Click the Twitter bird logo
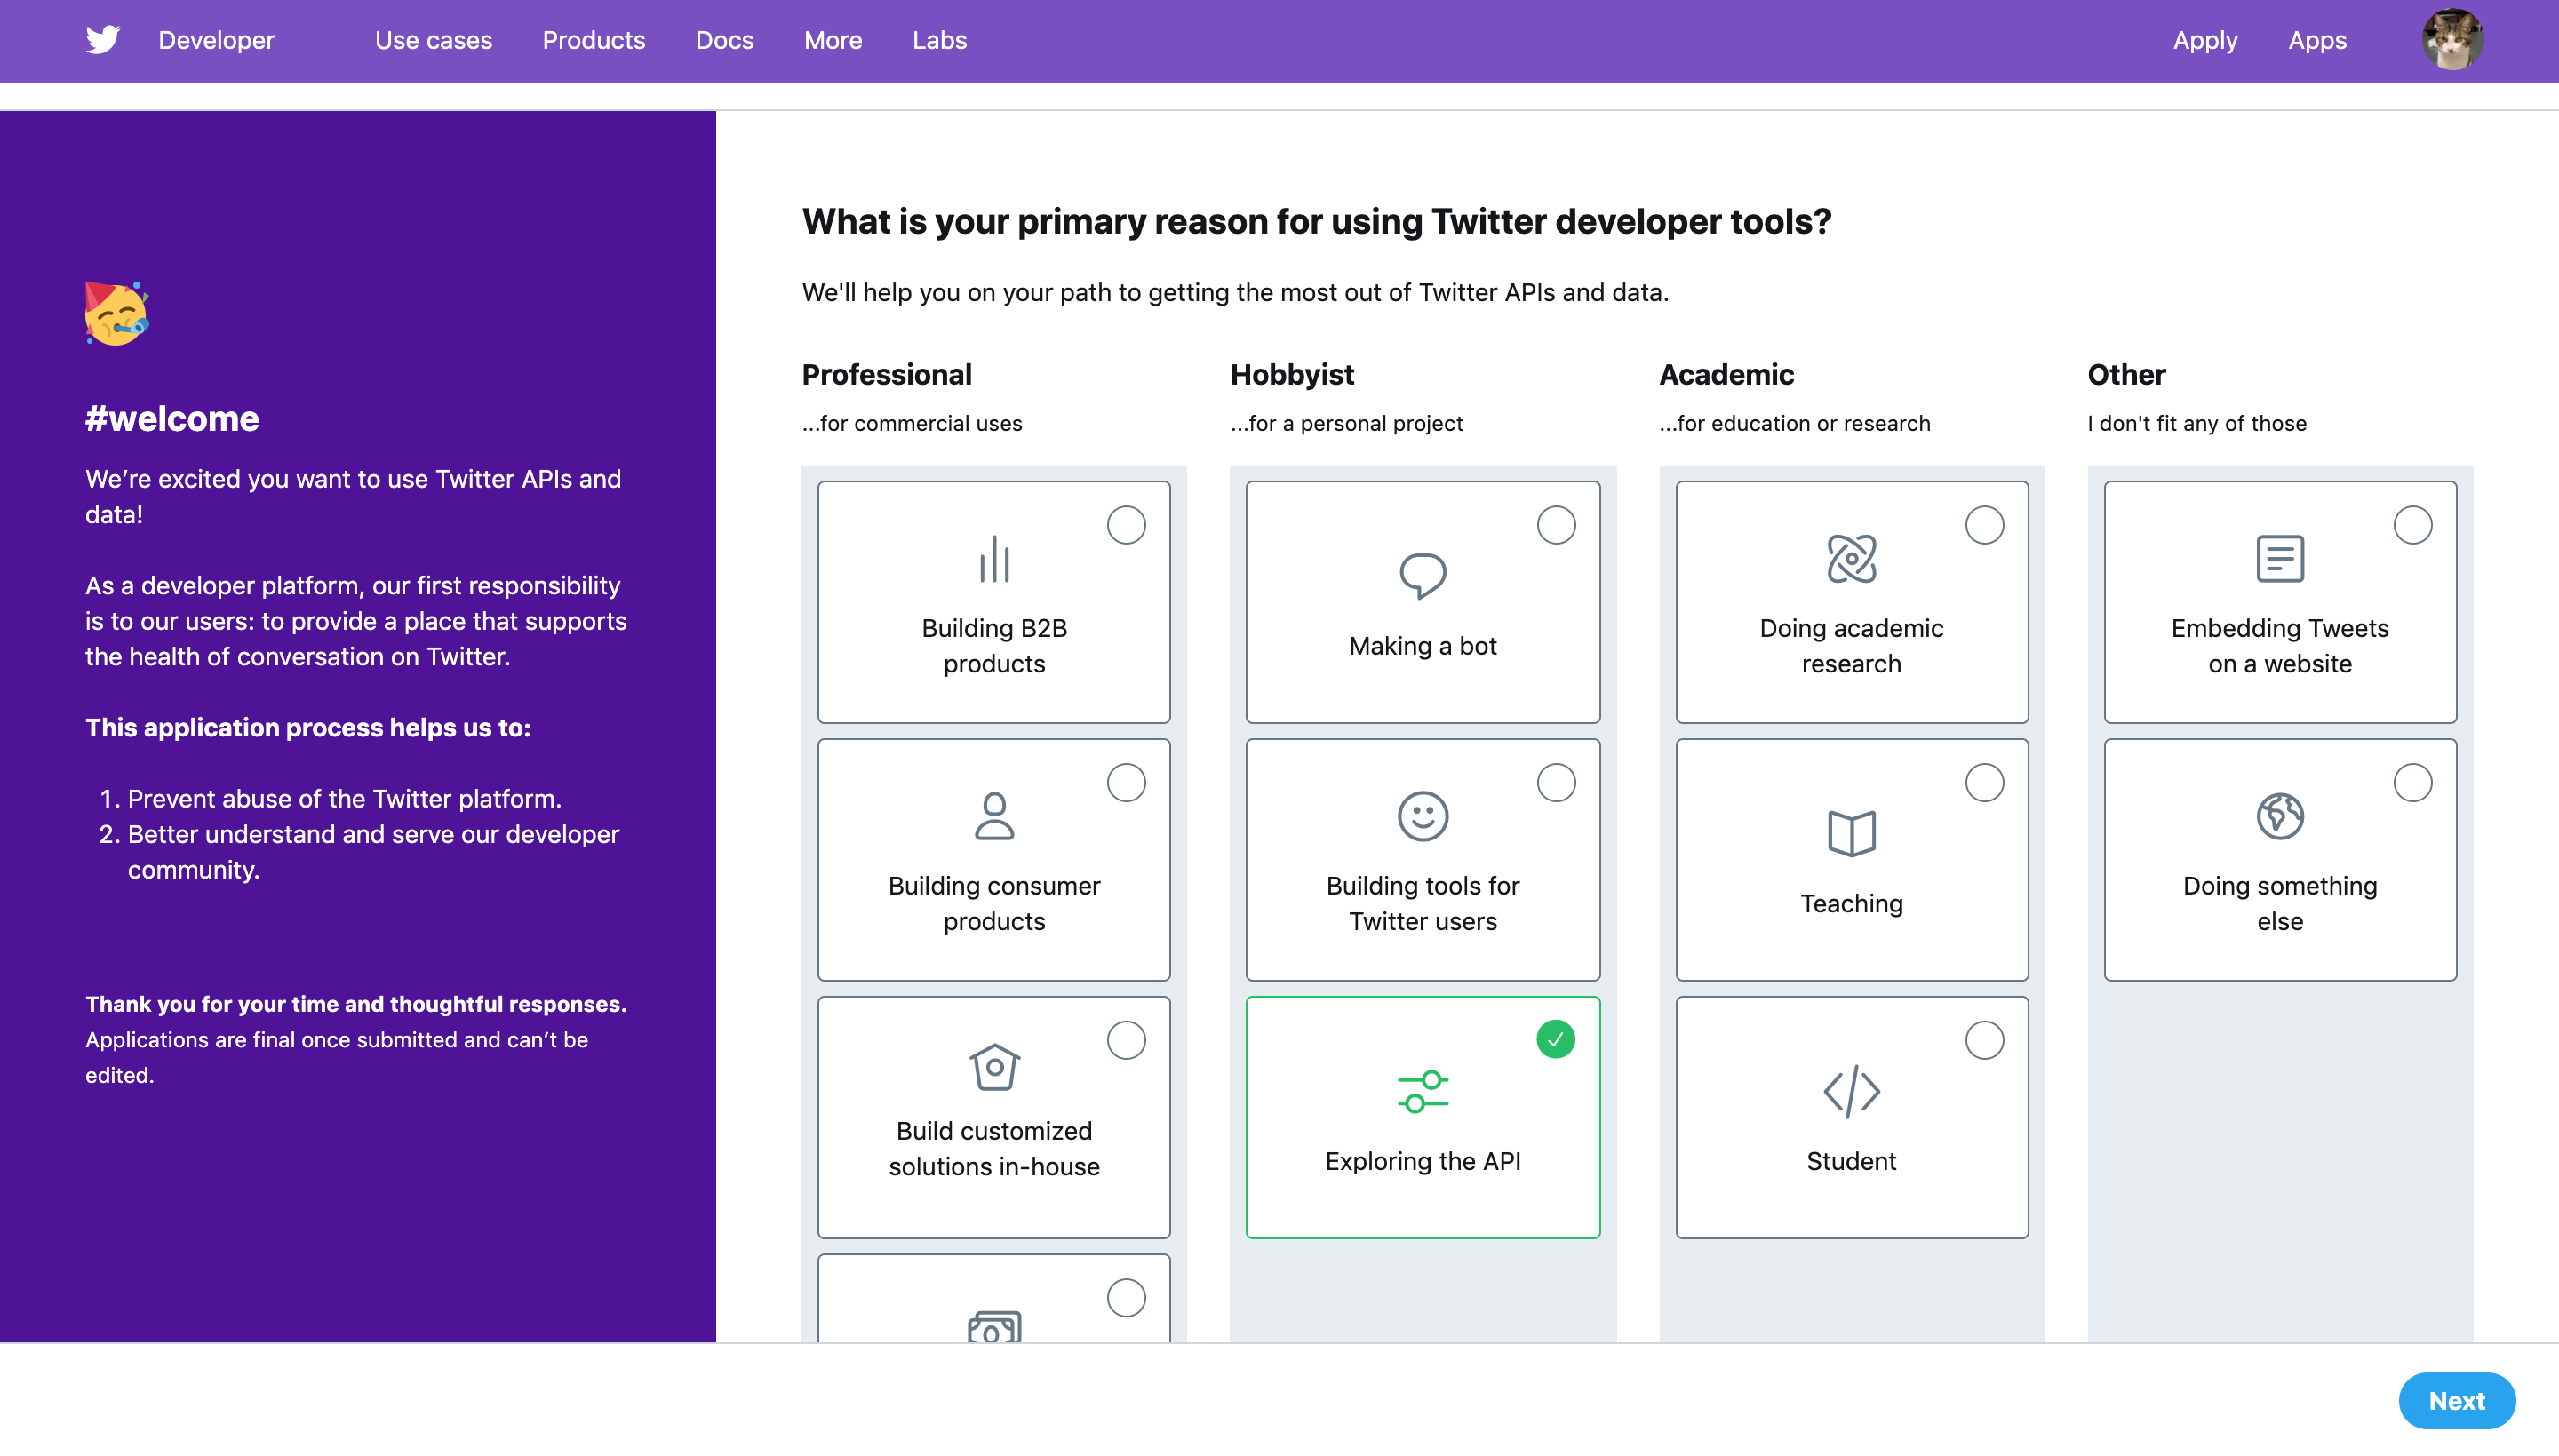The width and height of the screenshot is (2559, 1456). point(102,40)
